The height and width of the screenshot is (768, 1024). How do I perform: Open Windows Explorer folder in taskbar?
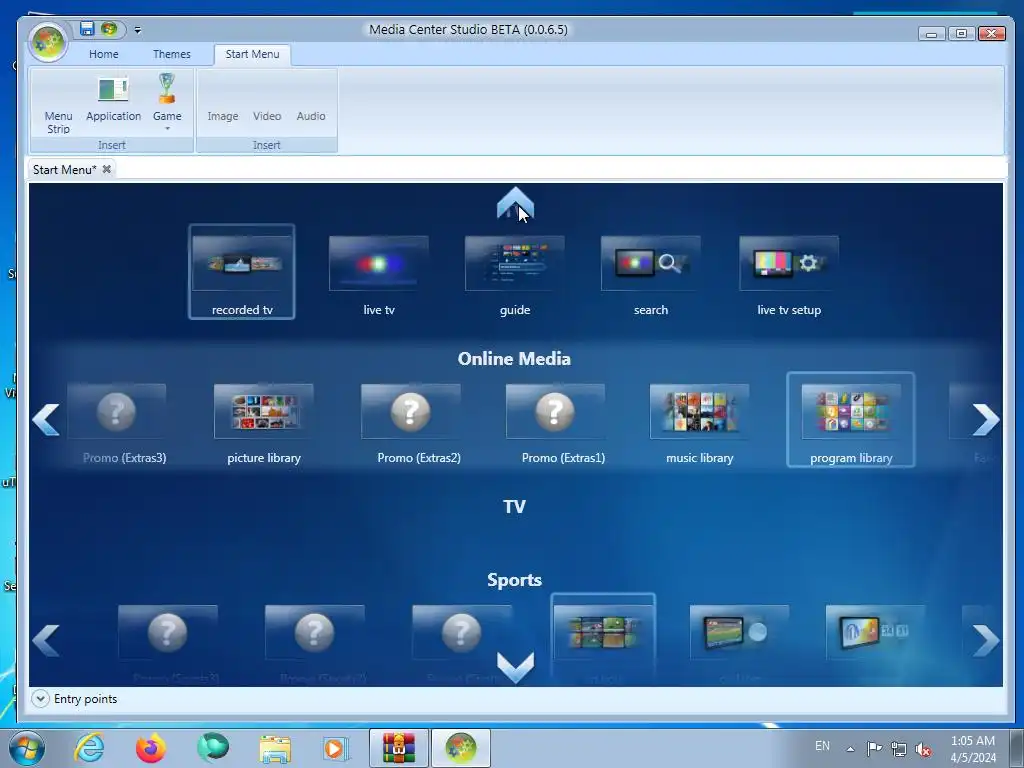pos(275,748)
